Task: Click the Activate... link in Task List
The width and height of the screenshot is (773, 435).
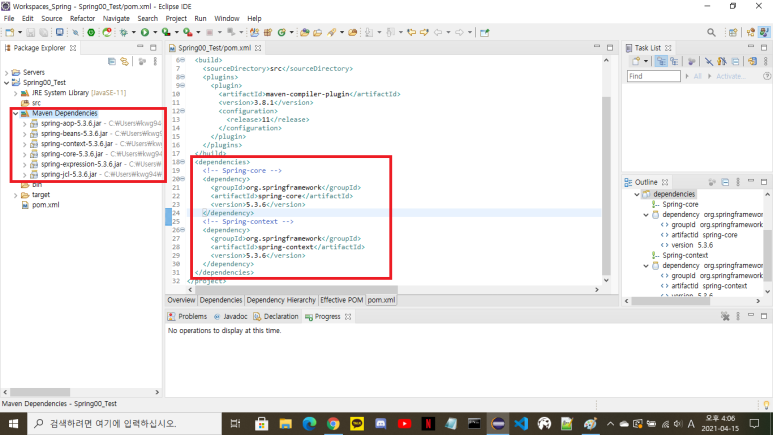Action: [731, 76]
